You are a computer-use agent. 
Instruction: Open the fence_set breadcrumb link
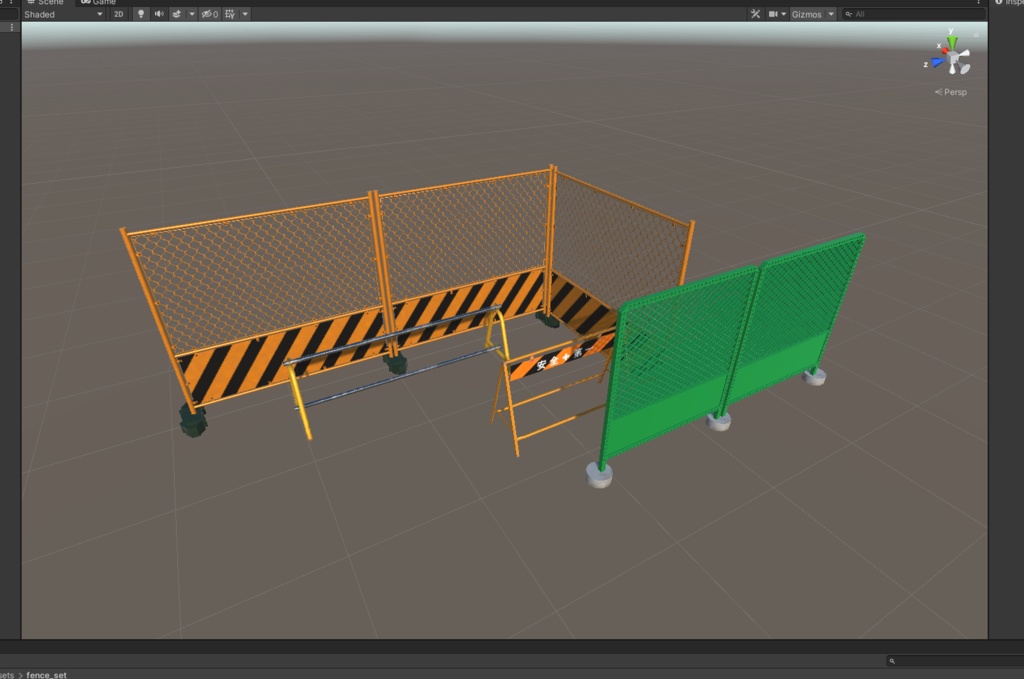(48, 673)
